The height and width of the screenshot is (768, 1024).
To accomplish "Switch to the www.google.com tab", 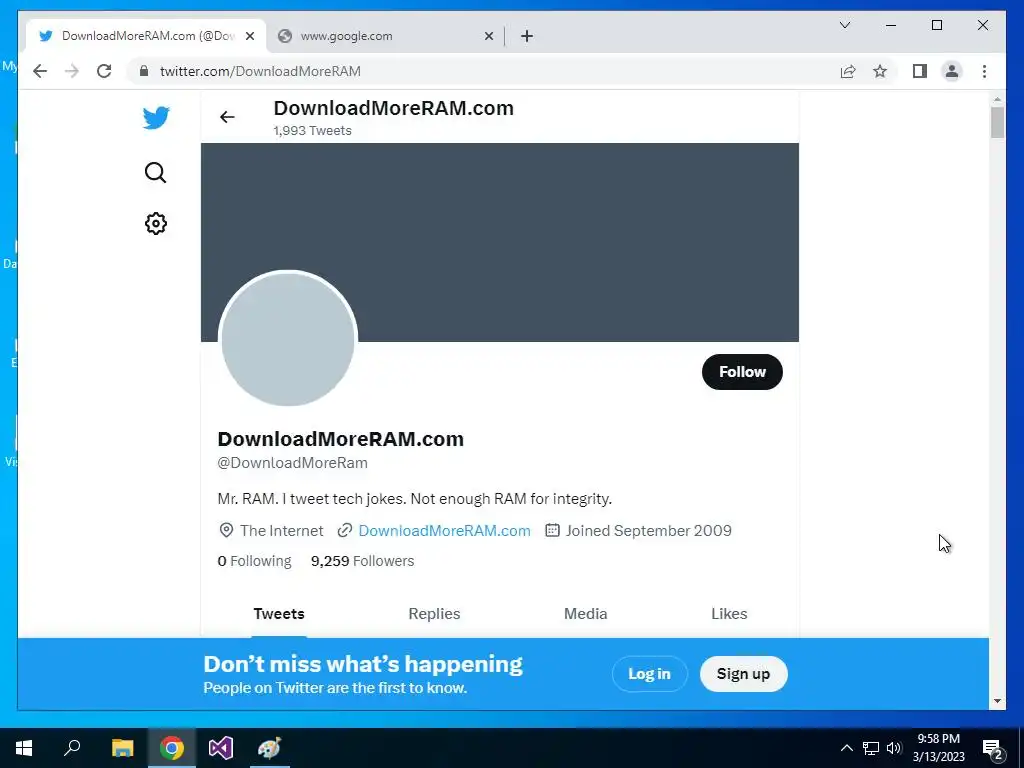I will point(385,36).
